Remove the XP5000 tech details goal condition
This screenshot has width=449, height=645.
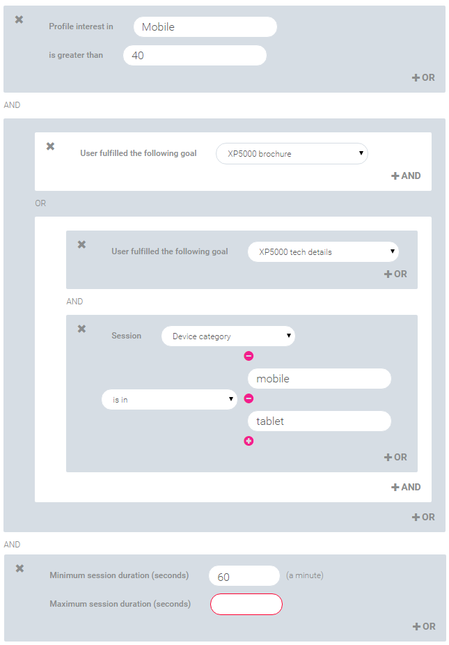point(81,244)
